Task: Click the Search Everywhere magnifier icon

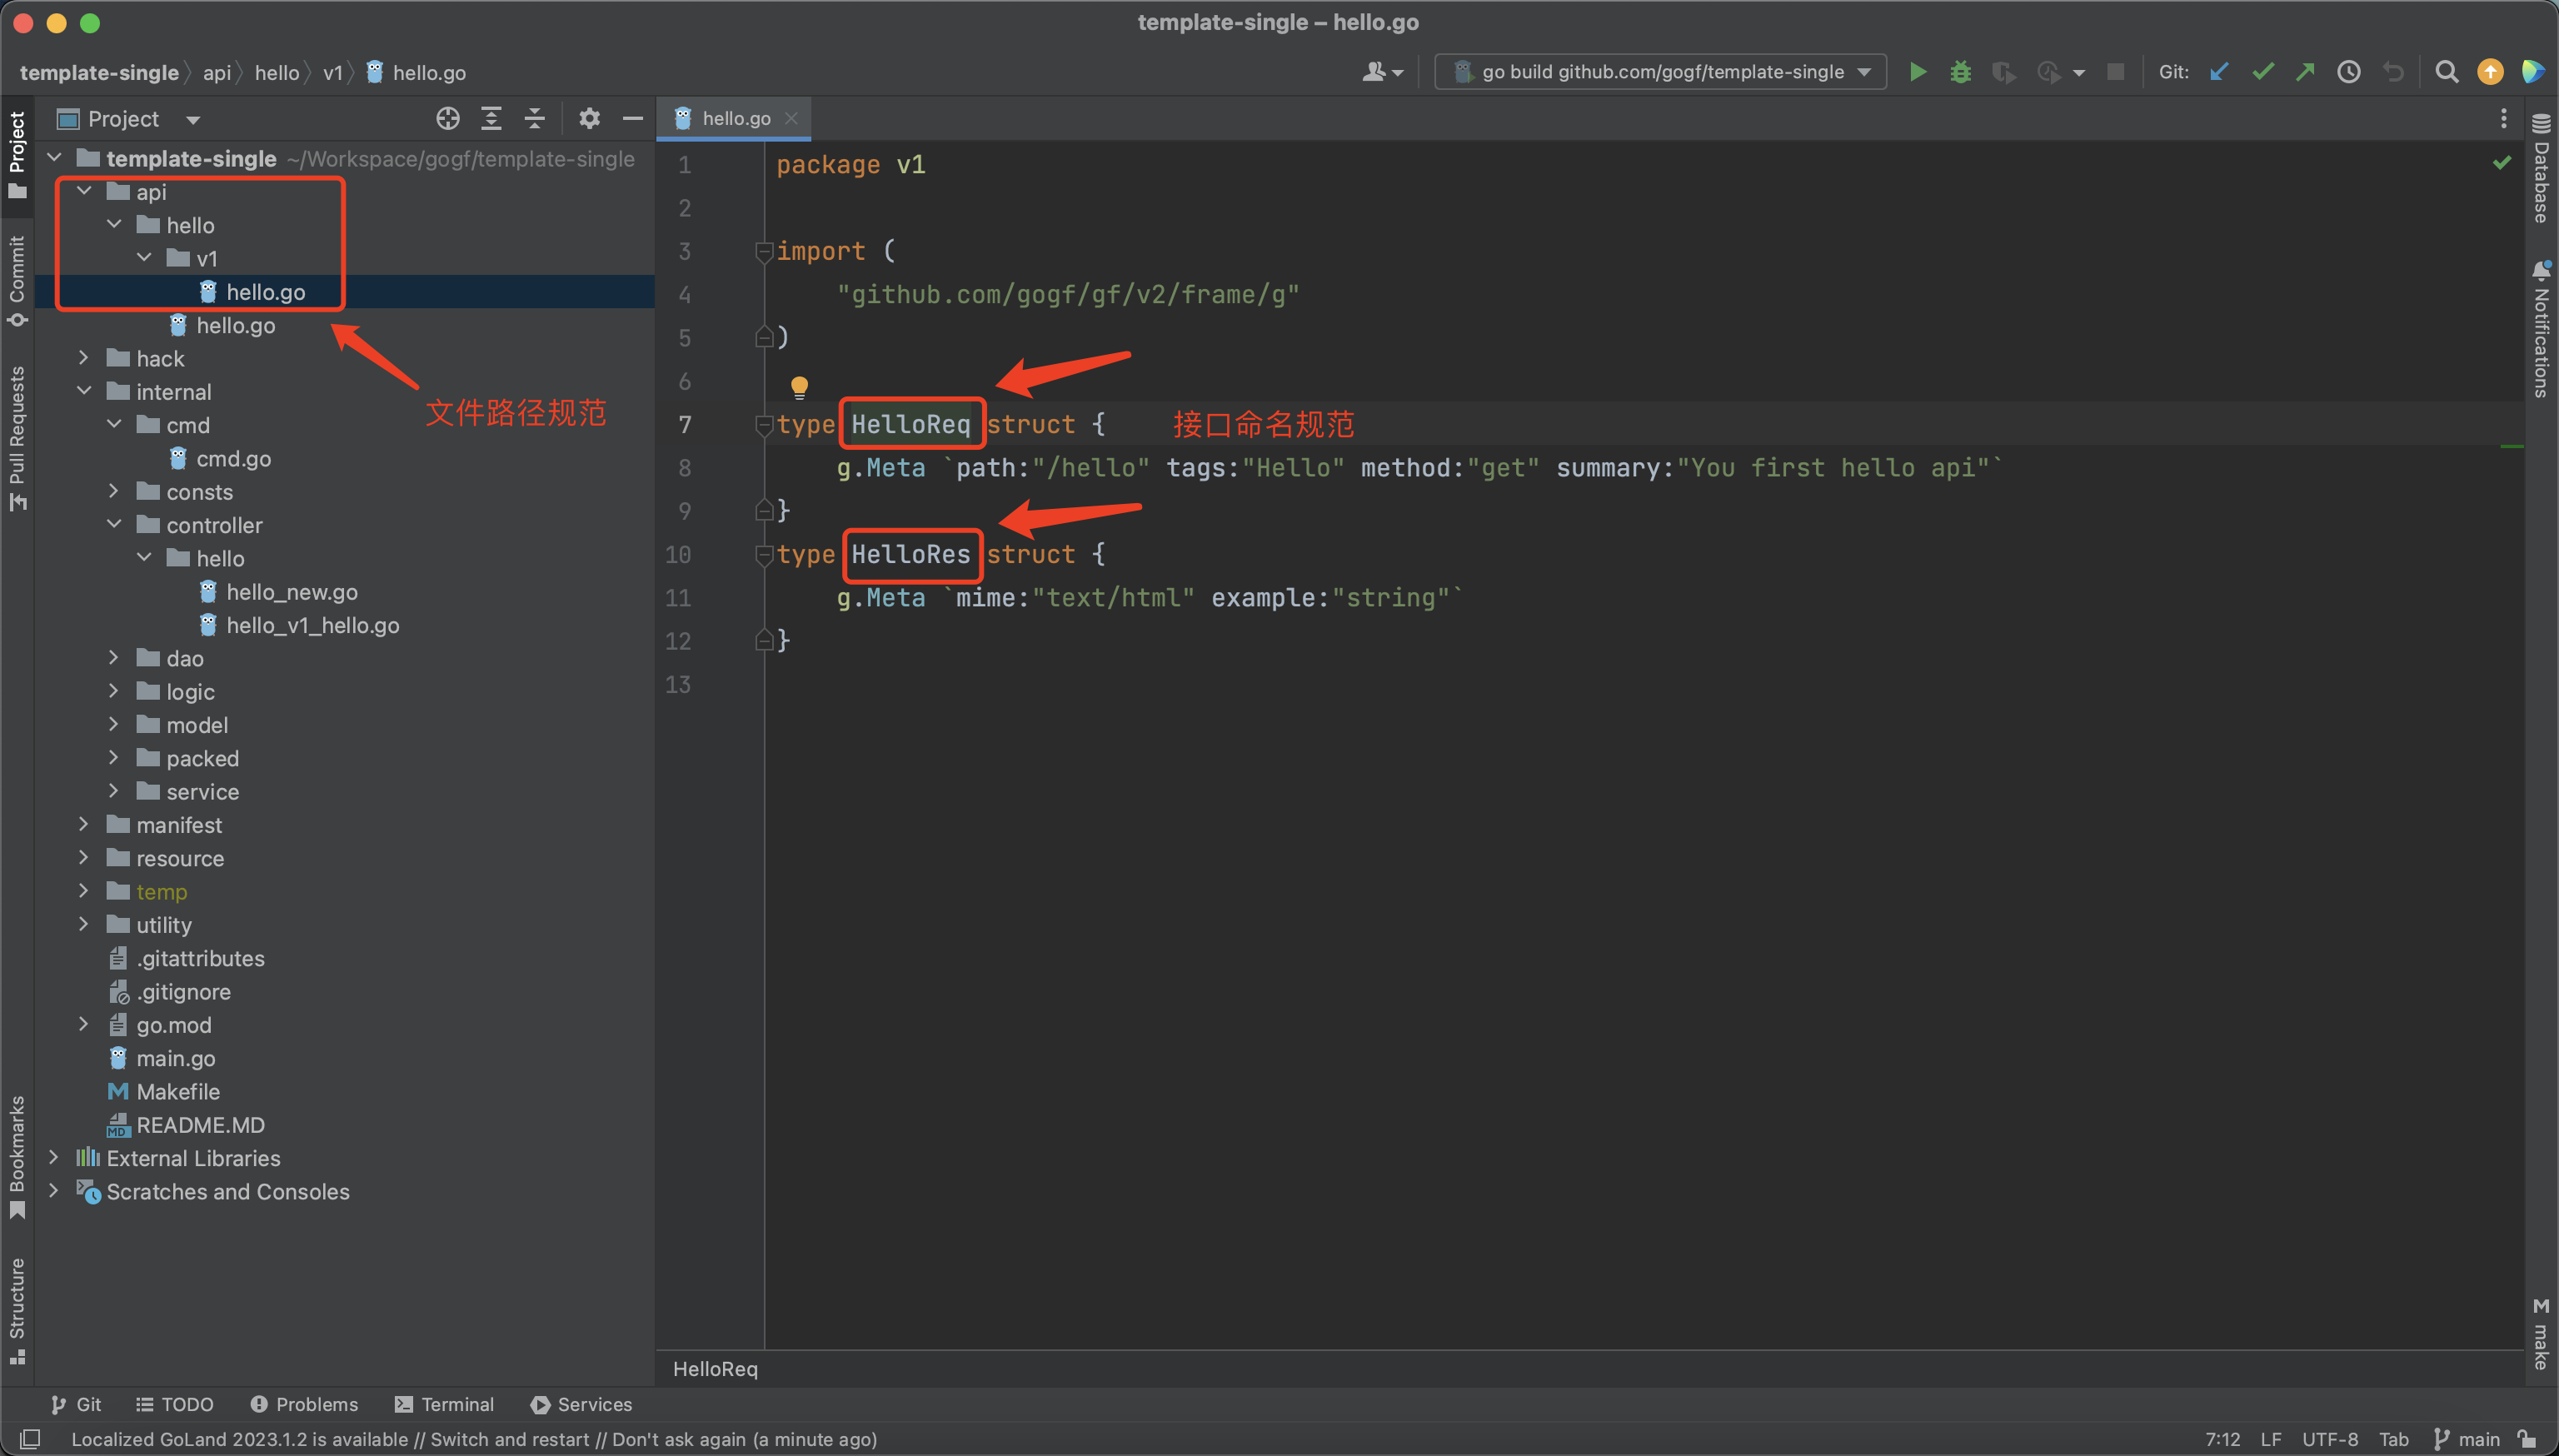Action: [x=2446, y=72]
